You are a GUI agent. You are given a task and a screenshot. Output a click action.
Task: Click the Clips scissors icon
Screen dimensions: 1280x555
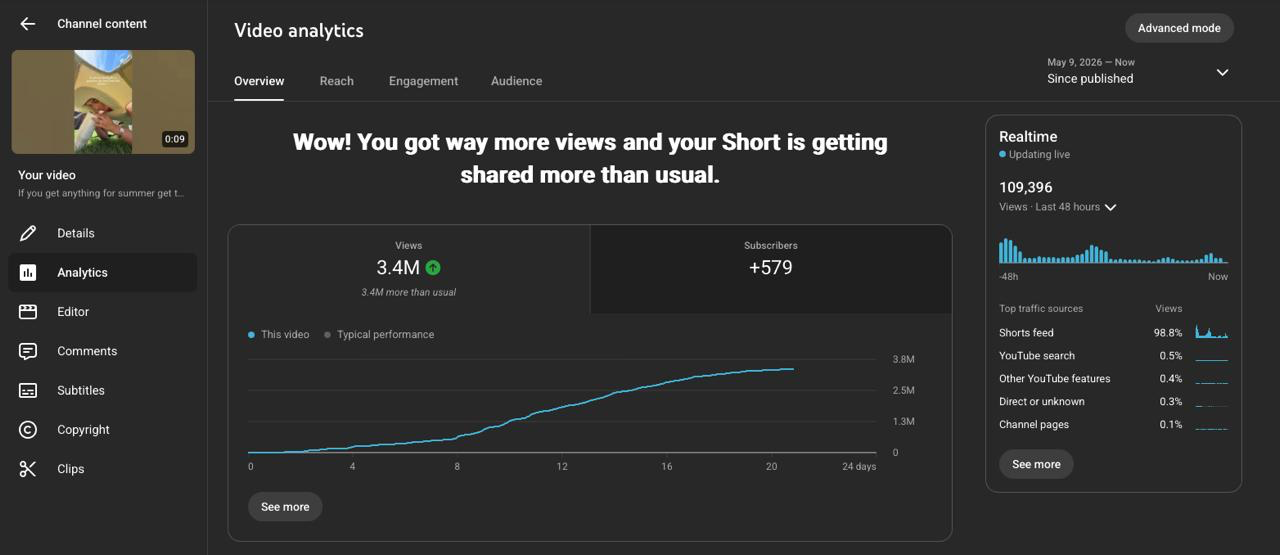[x=28, y=469]
